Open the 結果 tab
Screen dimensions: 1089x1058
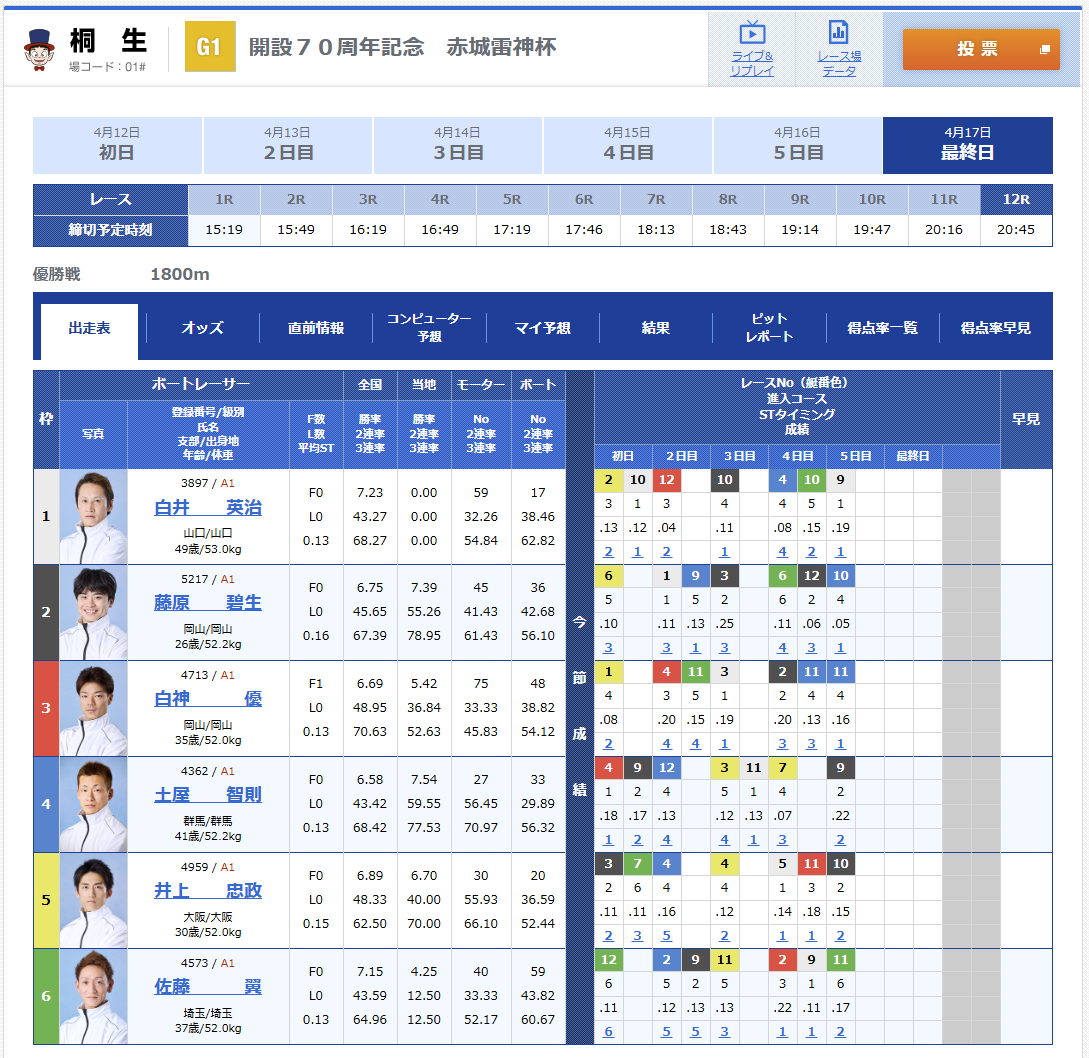click(x=656, y=328)
